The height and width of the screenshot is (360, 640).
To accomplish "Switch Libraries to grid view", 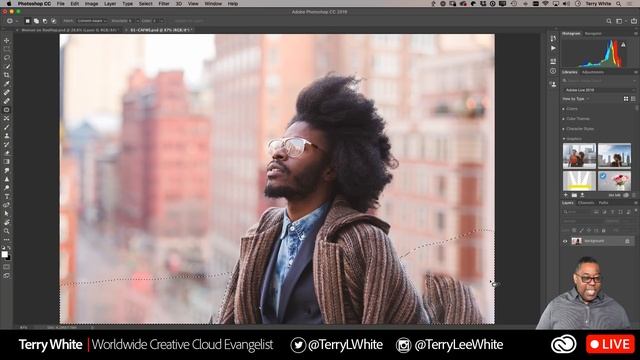I will pyautogui.click(x=626, y=99).
